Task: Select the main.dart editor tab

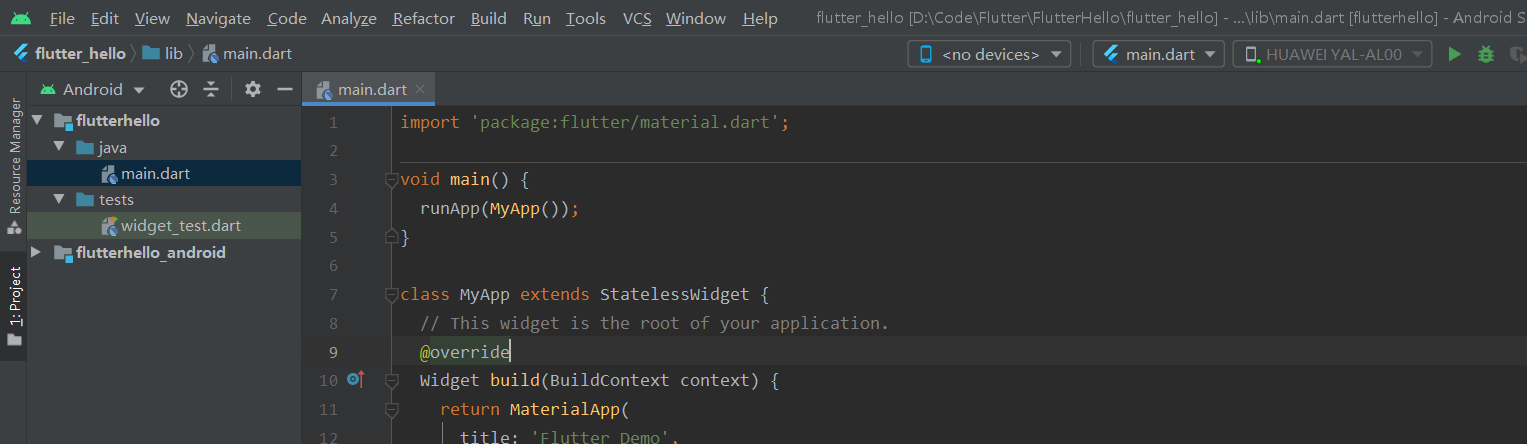Action: pos(370,89)
